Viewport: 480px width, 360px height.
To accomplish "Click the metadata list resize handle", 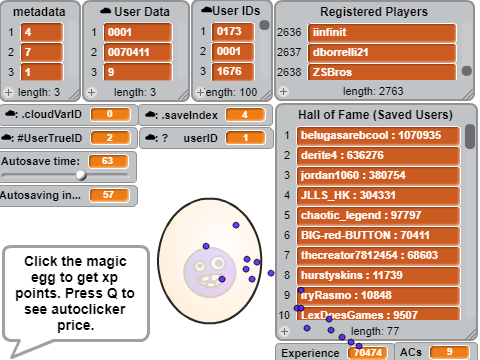I will (74, 95).
